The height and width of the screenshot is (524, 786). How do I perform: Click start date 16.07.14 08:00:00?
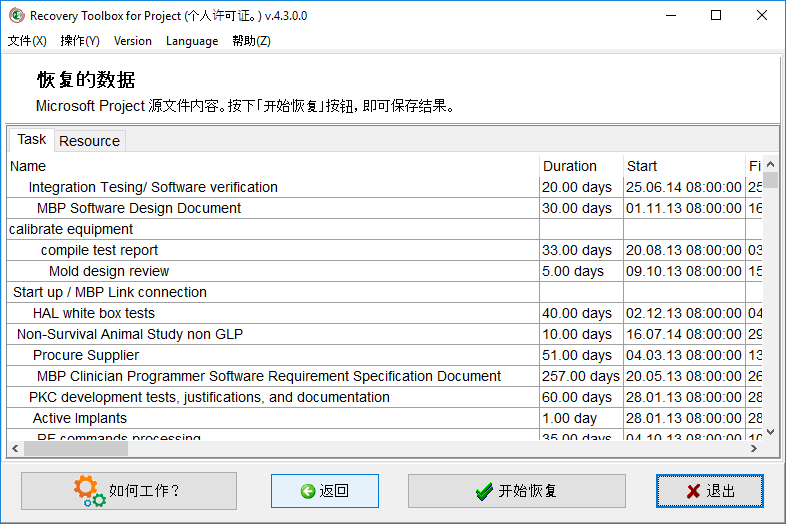[x=684, y=334]
